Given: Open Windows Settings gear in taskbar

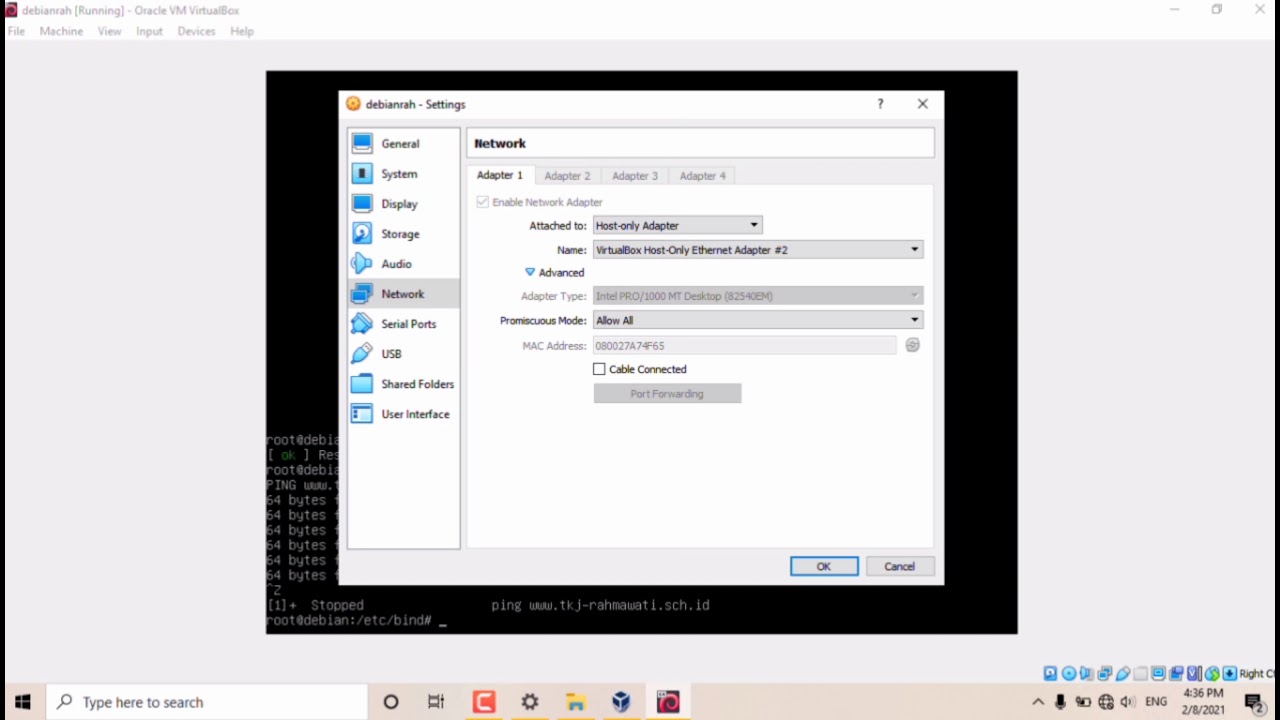Looking at the screenshot, I should (530, 702).
